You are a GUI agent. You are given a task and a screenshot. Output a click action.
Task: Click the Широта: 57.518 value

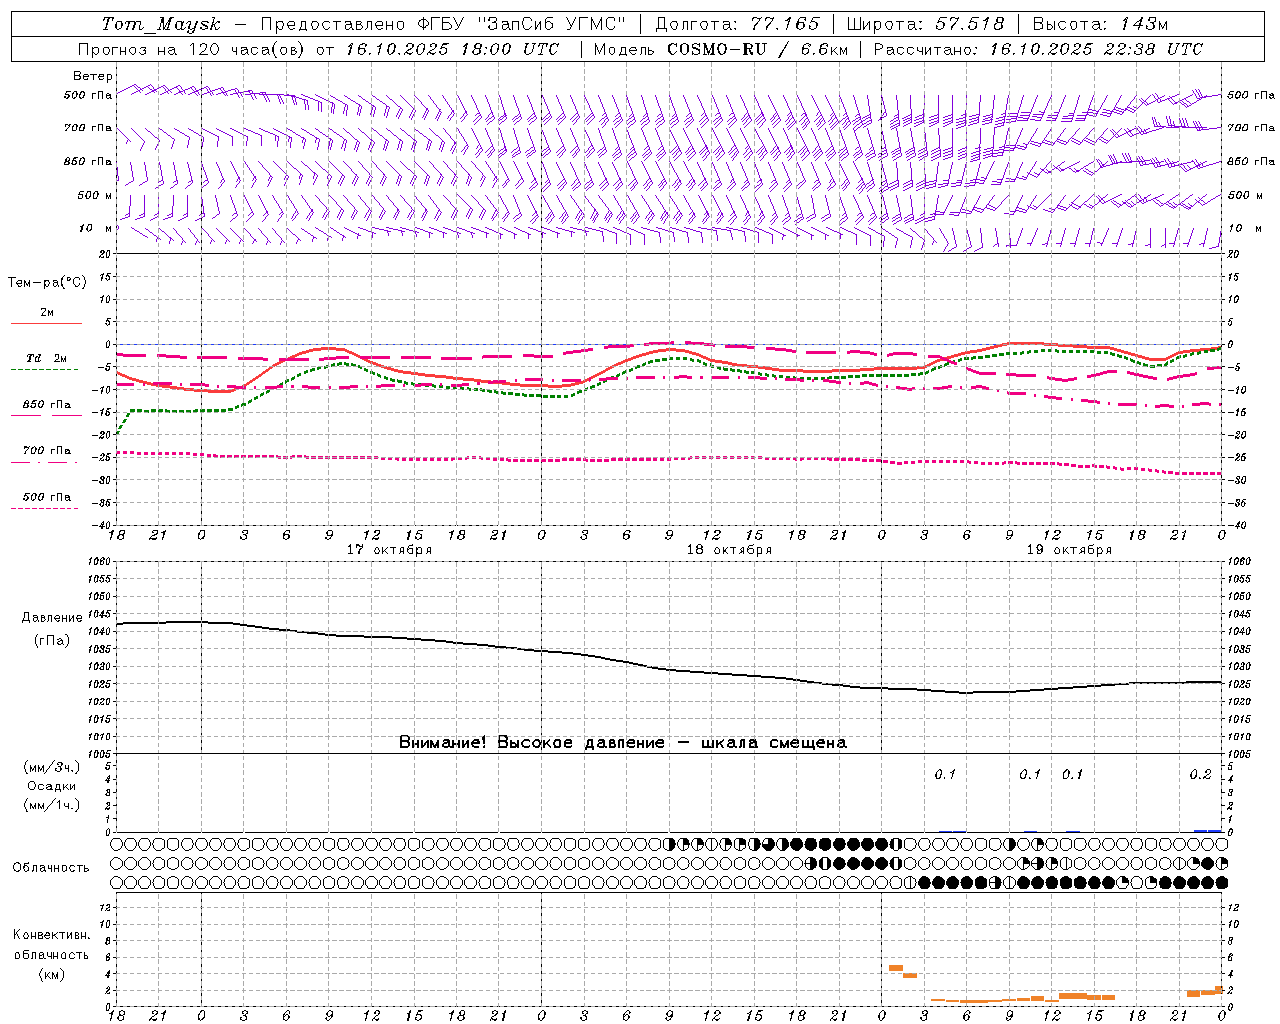[x=925, y=24]
